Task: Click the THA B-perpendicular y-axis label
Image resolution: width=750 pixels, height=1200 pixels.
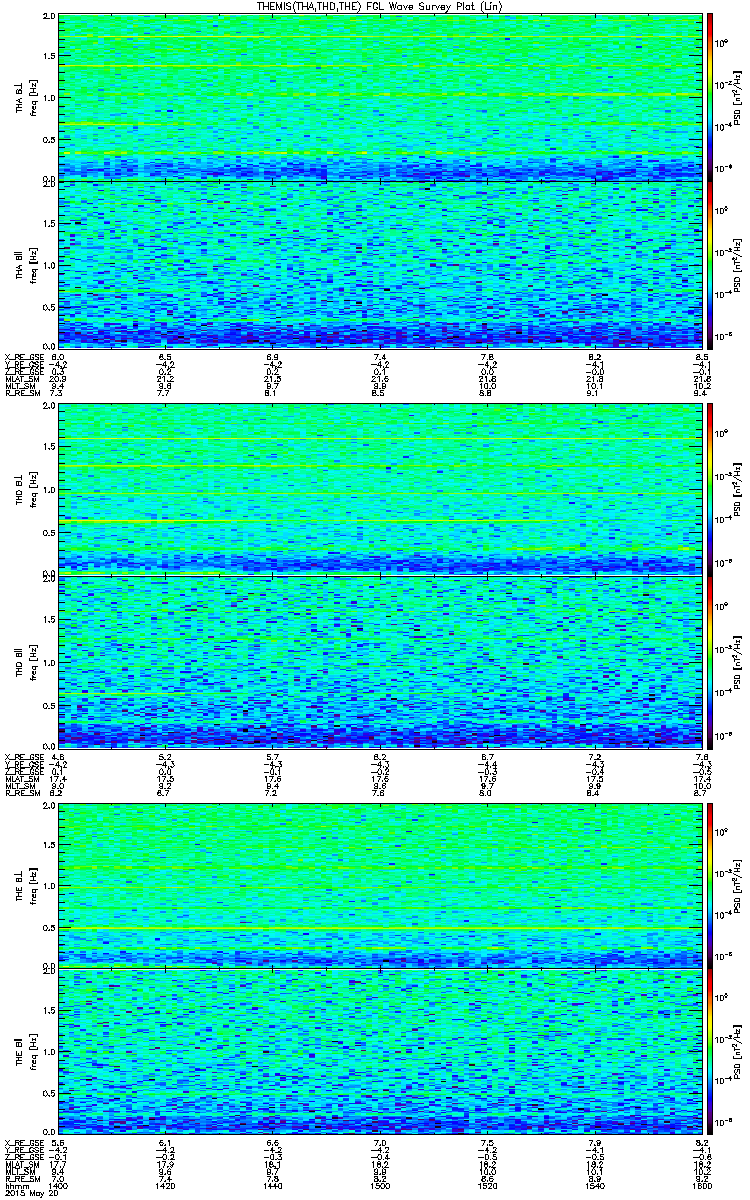Action: click(19, 98)
